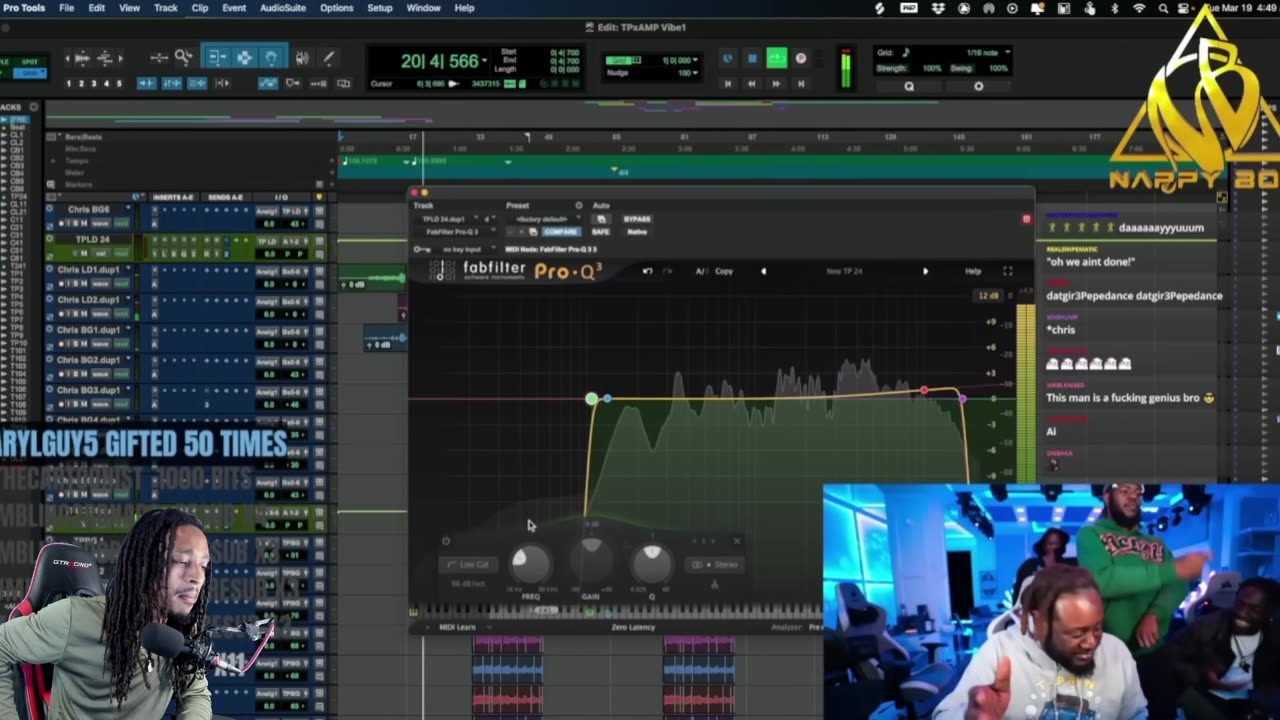The height and width of the screenshot is (720, 1280).
Task: Click undo arrow in Pro-Q 3 header
Action: point(646,271)
